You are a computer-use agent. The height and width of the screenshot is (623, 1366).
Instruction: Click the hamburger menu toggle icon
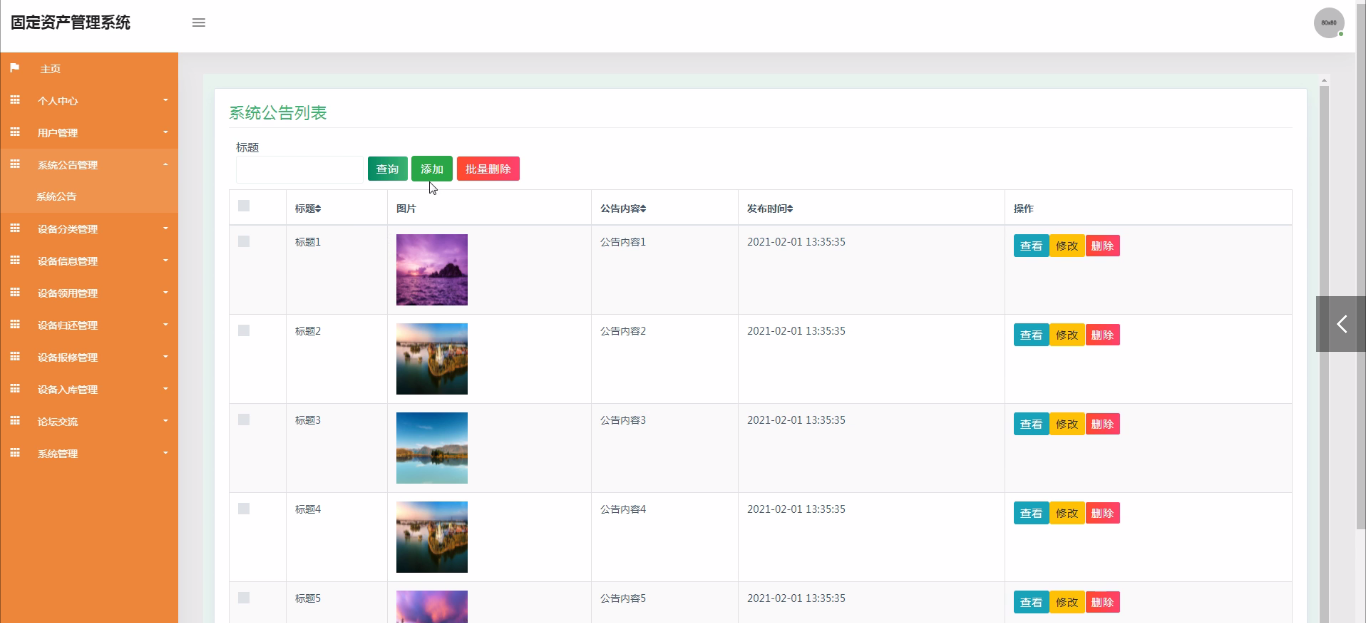[x=199, y=22]
